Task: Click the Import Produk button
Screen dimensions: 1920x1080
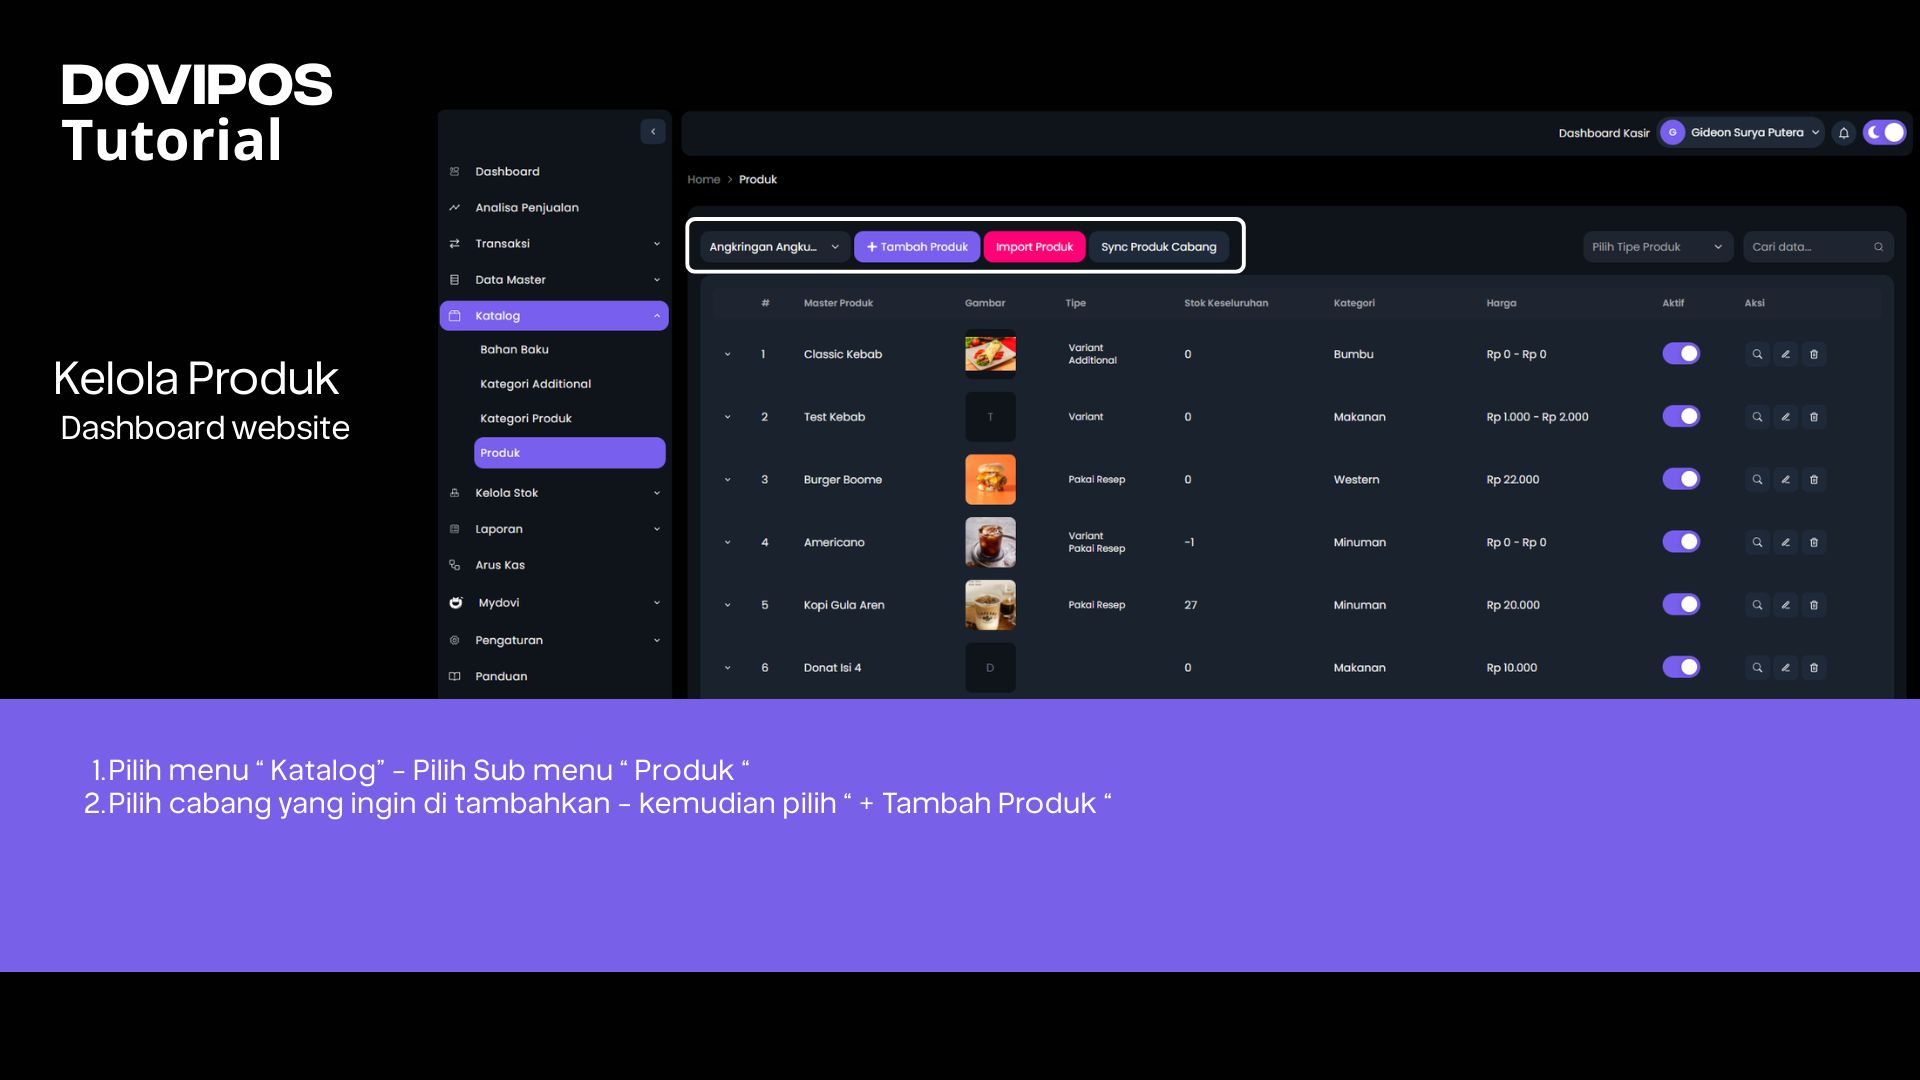Action: coord(1034,247)
